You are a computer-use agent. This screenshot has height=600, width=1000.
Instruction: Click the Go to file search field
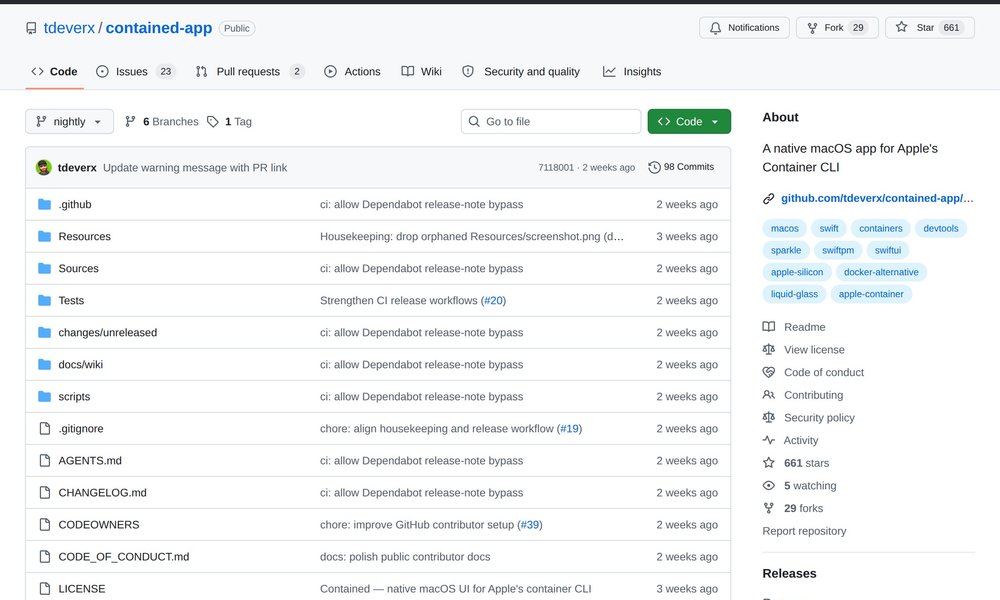tap(551, 122)
